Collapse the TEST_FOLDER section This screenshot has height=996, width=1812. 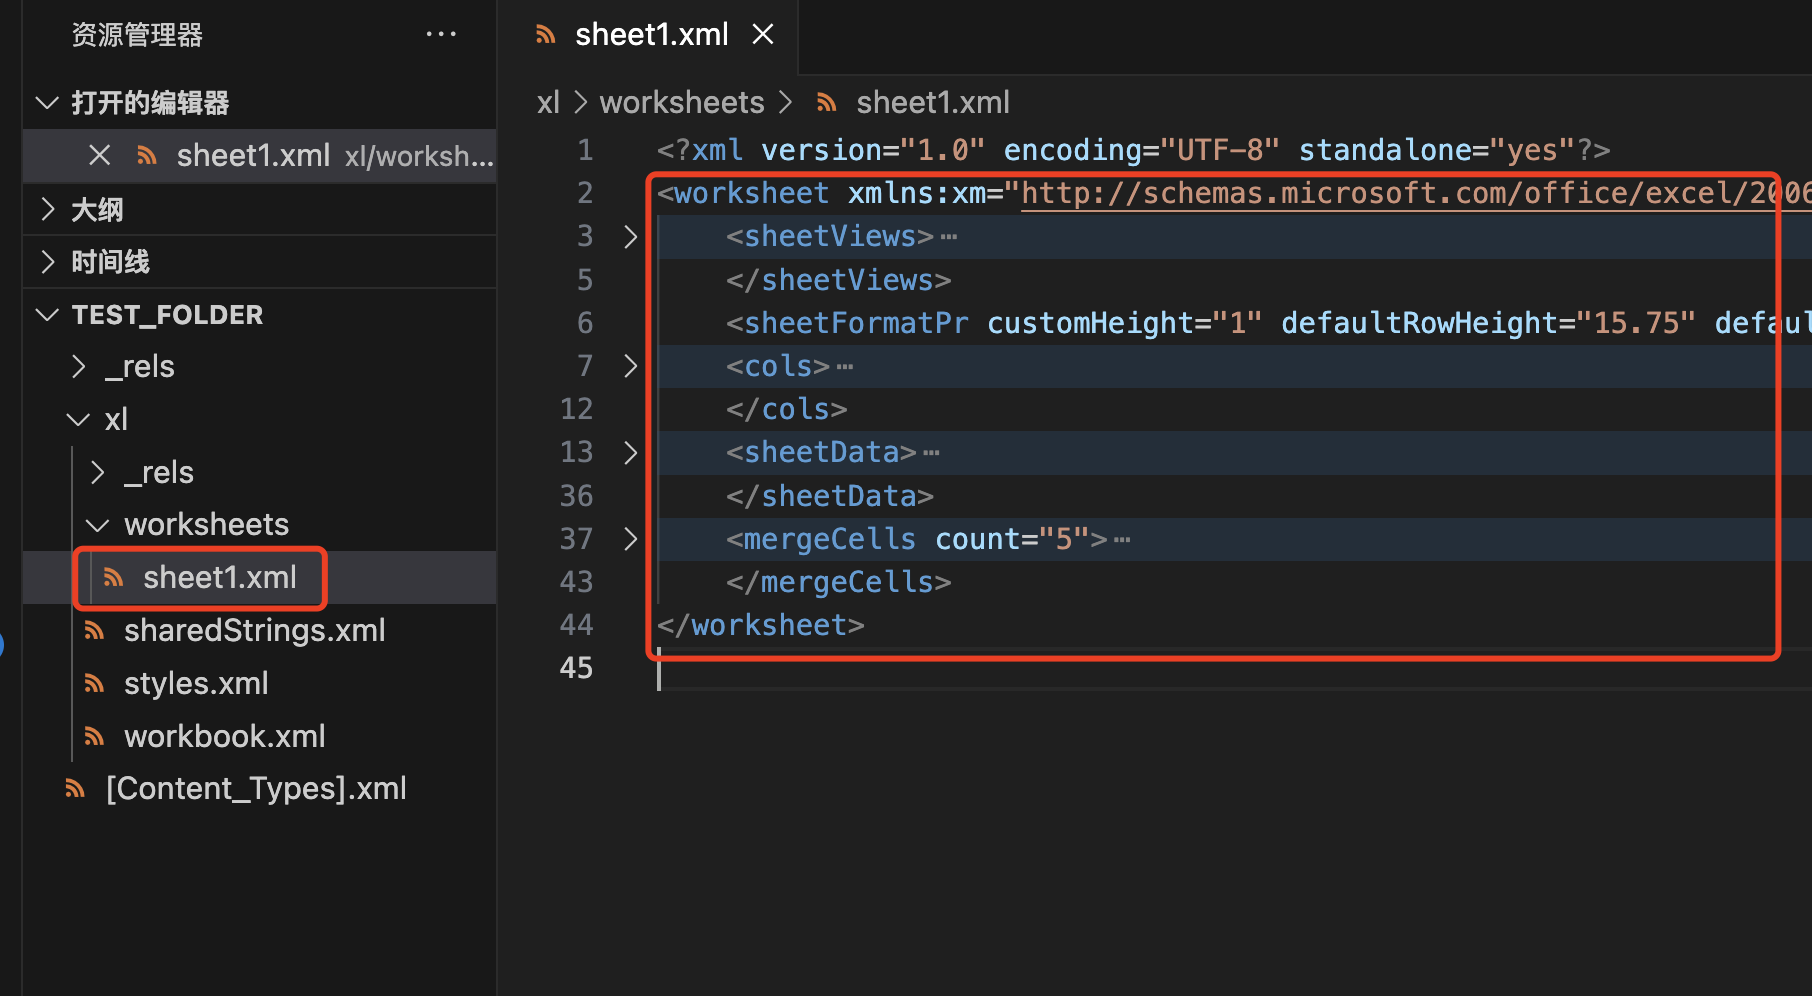coord(47,314)
